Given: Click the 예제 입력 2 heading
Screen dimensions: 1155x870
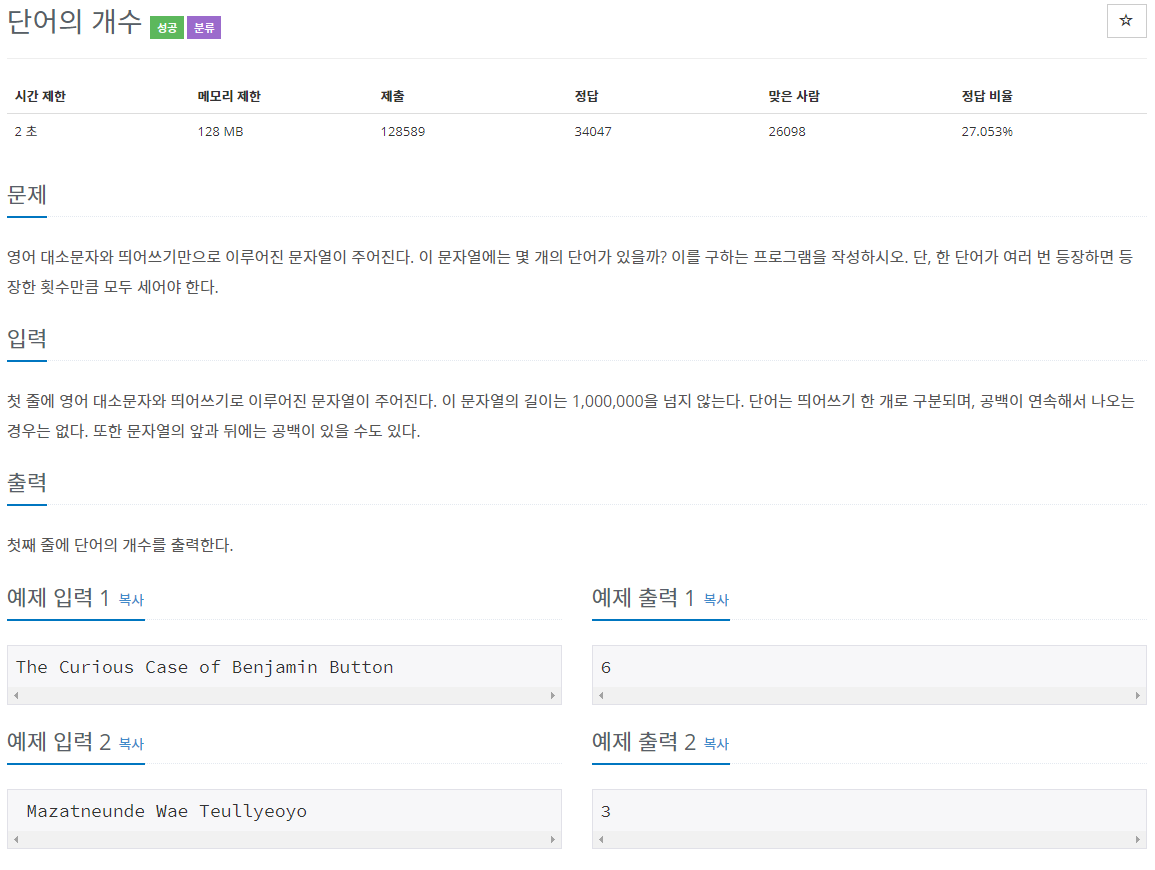Looking at the screenshot, I should tap(59, 741).
